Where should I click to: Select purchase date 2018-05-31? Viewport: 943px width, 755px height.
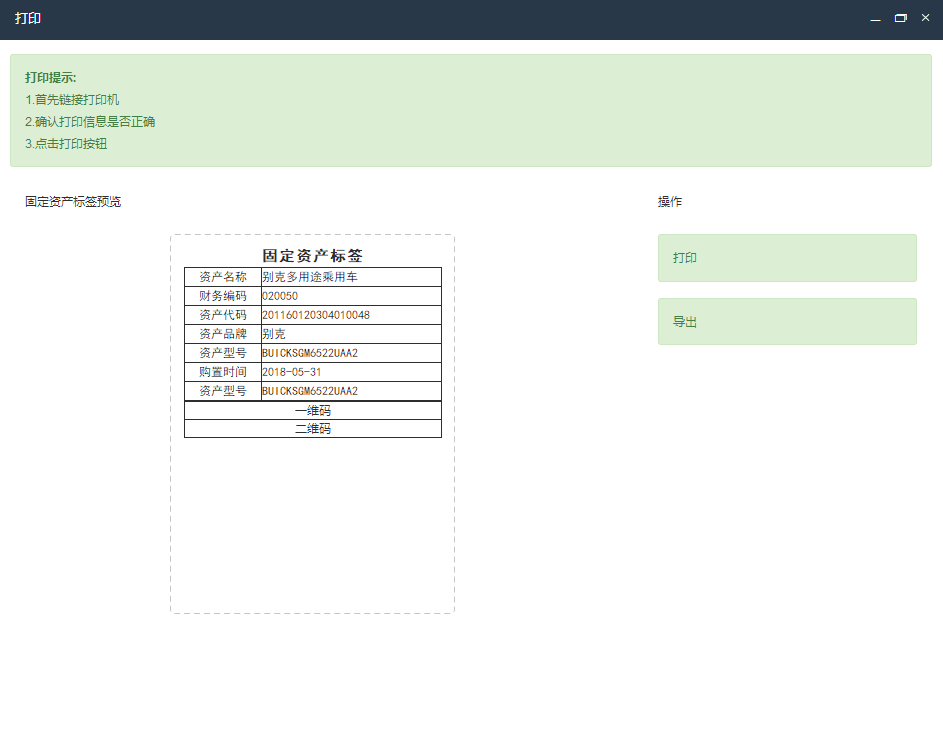[292, 372]
